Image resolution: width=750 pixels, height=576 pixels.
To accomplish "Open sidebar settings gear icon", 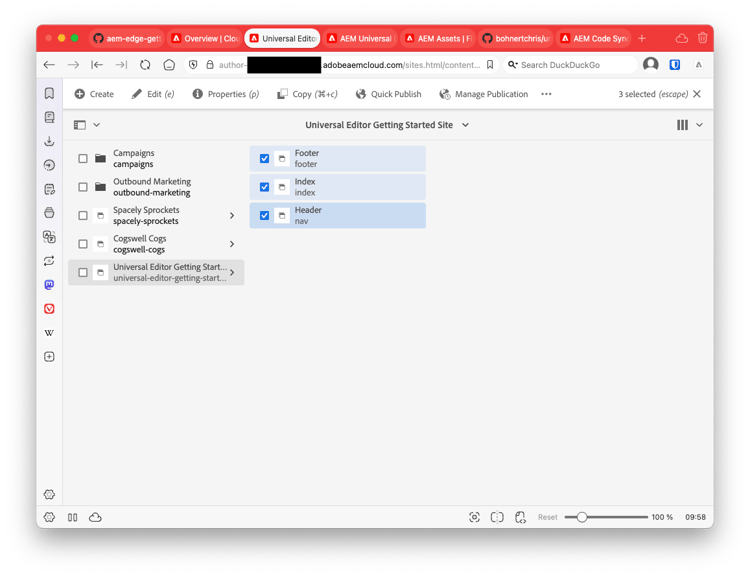I will [x=49, y=494].
